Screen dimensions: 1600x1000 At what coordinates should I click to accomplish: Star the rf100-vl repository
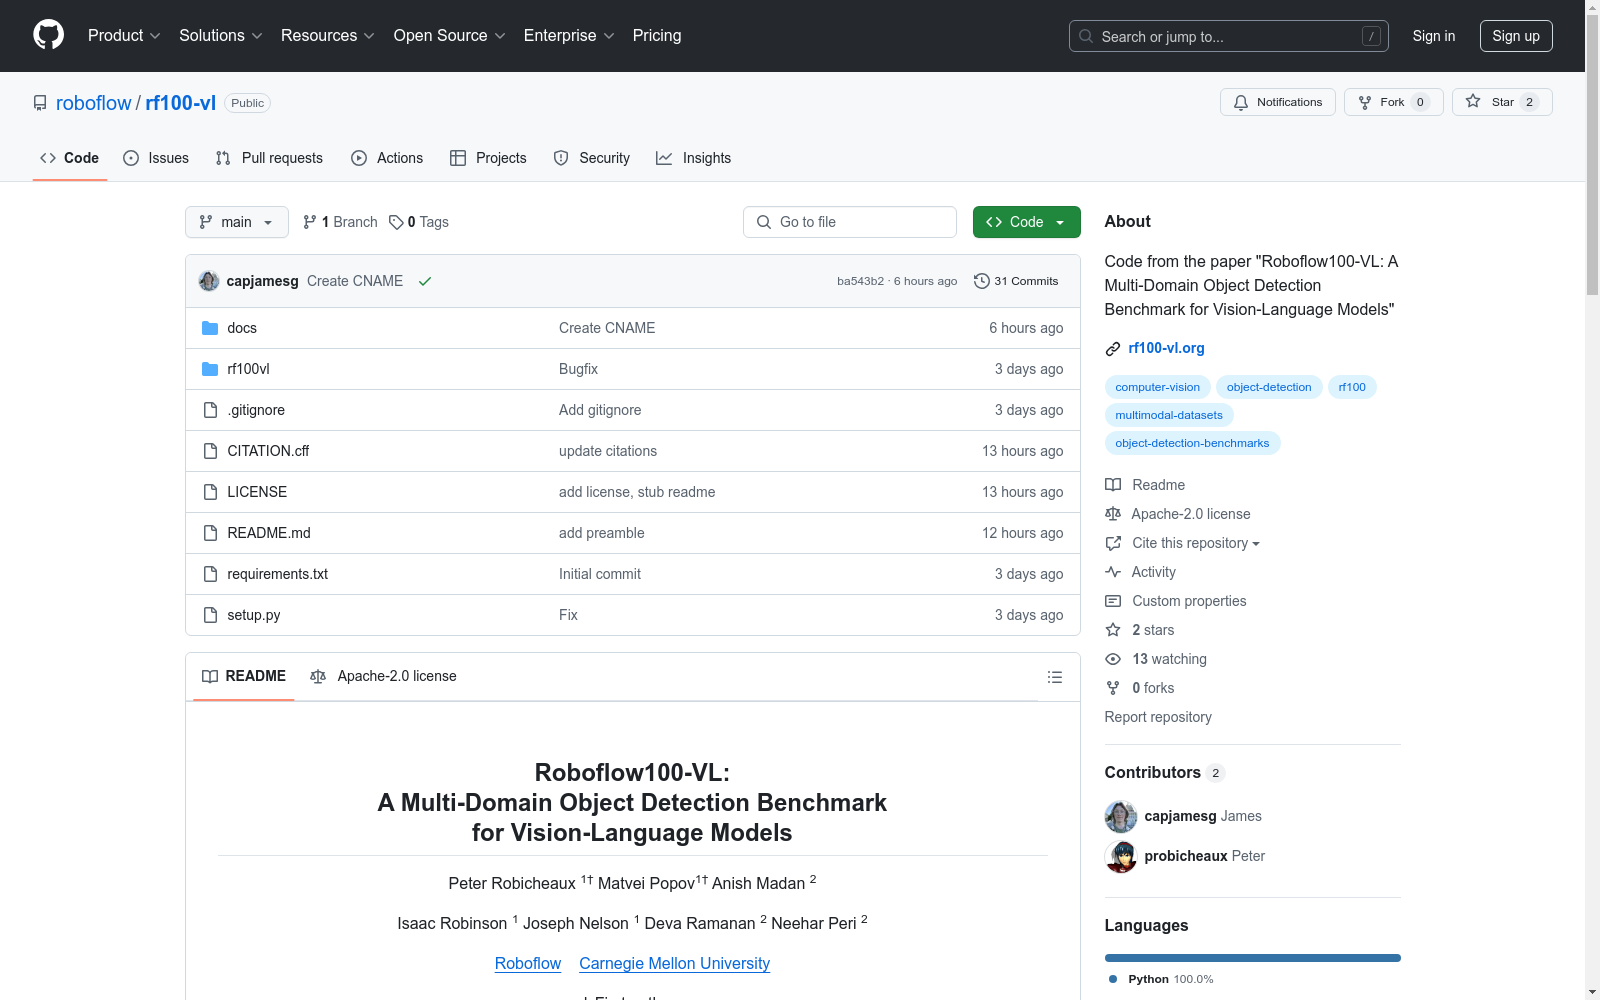tap(1502, 102)
